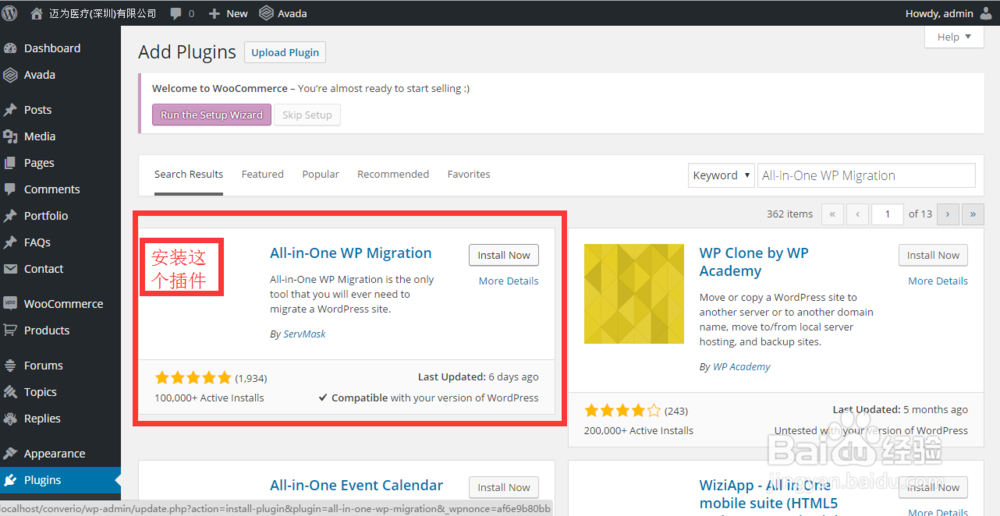Install All-in-One WP Migration now

[x=504, y=255]
